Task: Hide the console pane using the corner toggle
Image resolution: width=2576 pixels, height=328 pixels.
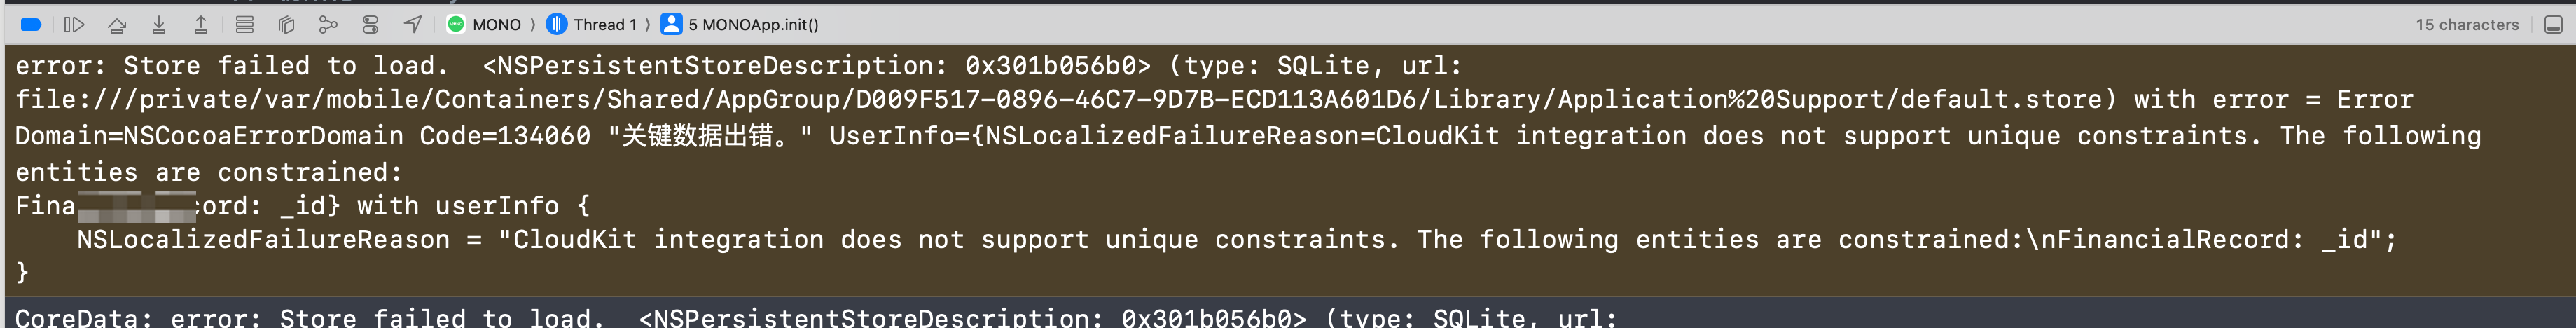Action: [2553, 25]
